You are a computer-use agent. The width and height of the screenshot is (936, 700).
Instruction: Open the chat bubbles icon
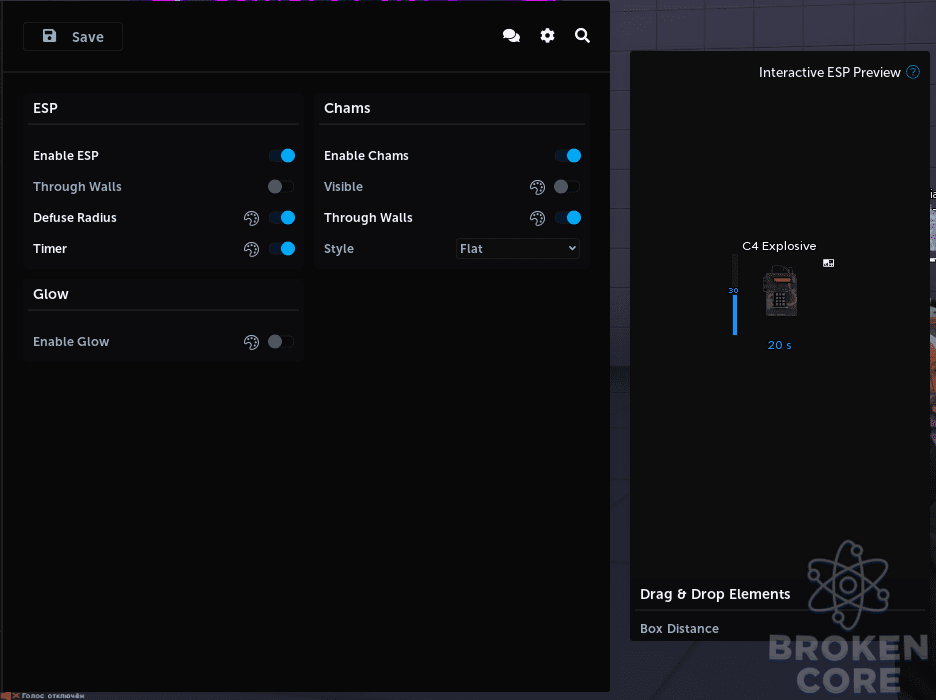click(x=511, y=36)
